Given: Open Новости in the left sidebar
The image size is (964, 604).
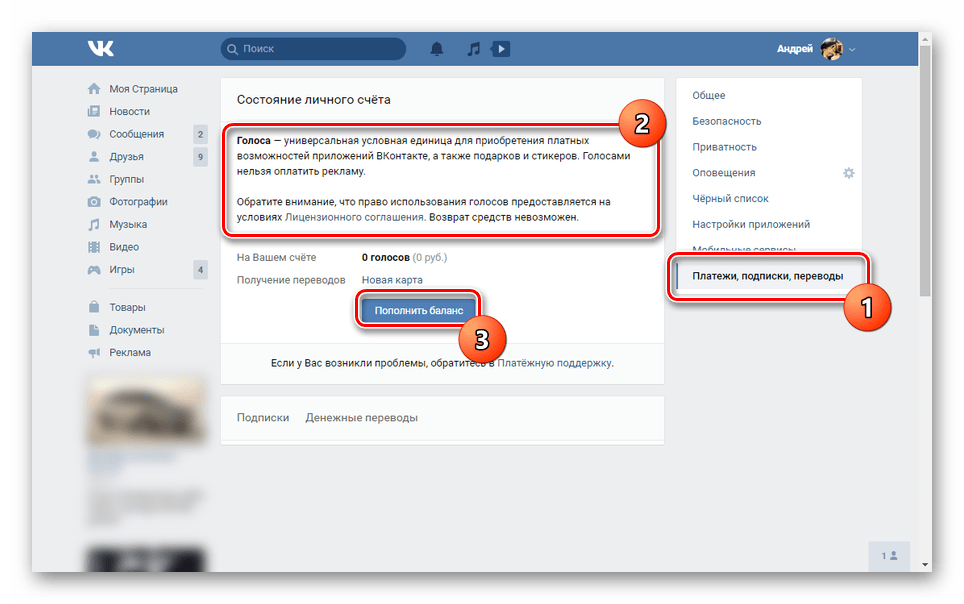Looking at the screenshot, I should click(129, 111).
